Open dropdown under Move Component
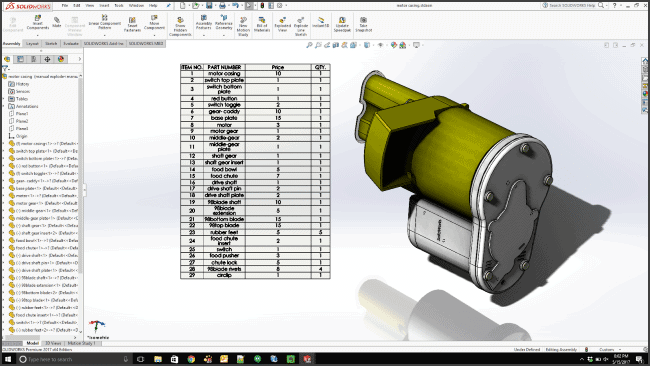 tap(154, 35)
